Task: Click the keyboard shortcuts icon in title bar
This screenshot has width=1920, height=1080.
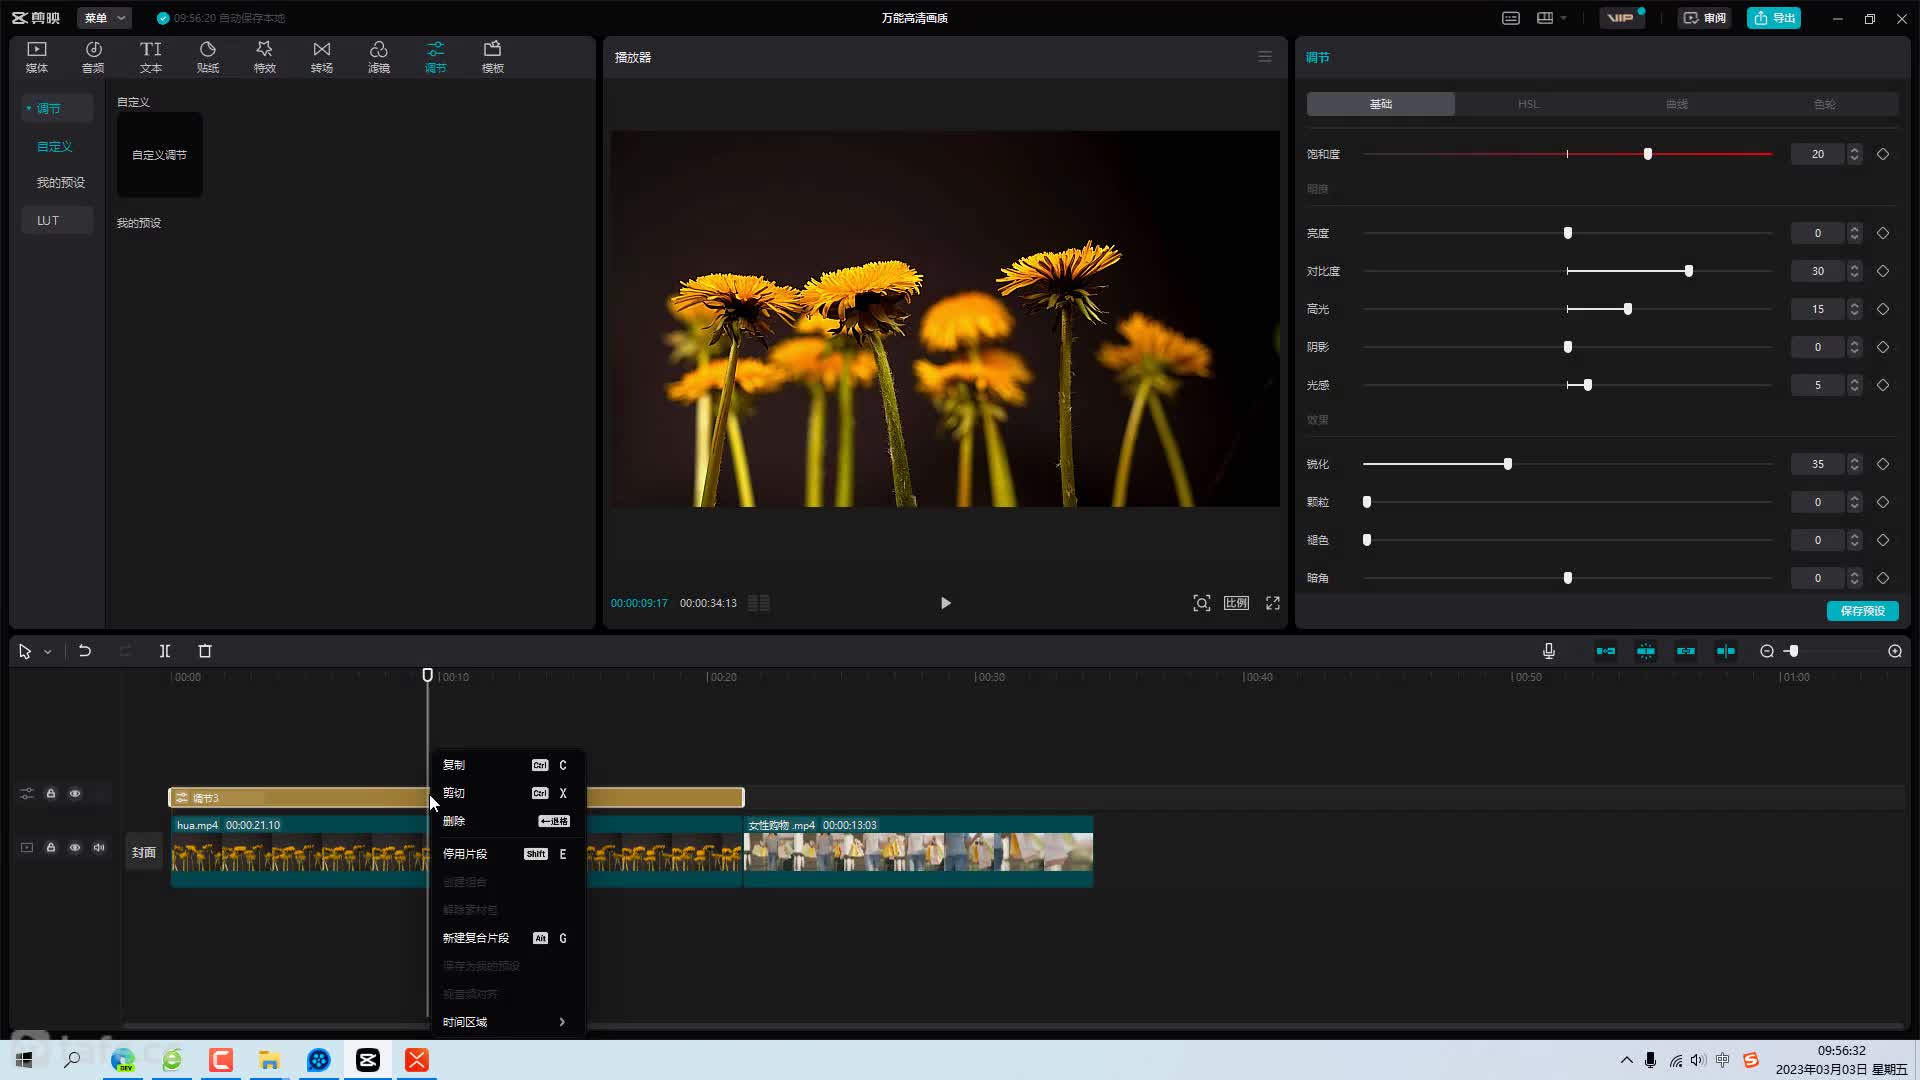Action: pos(1511,18)
